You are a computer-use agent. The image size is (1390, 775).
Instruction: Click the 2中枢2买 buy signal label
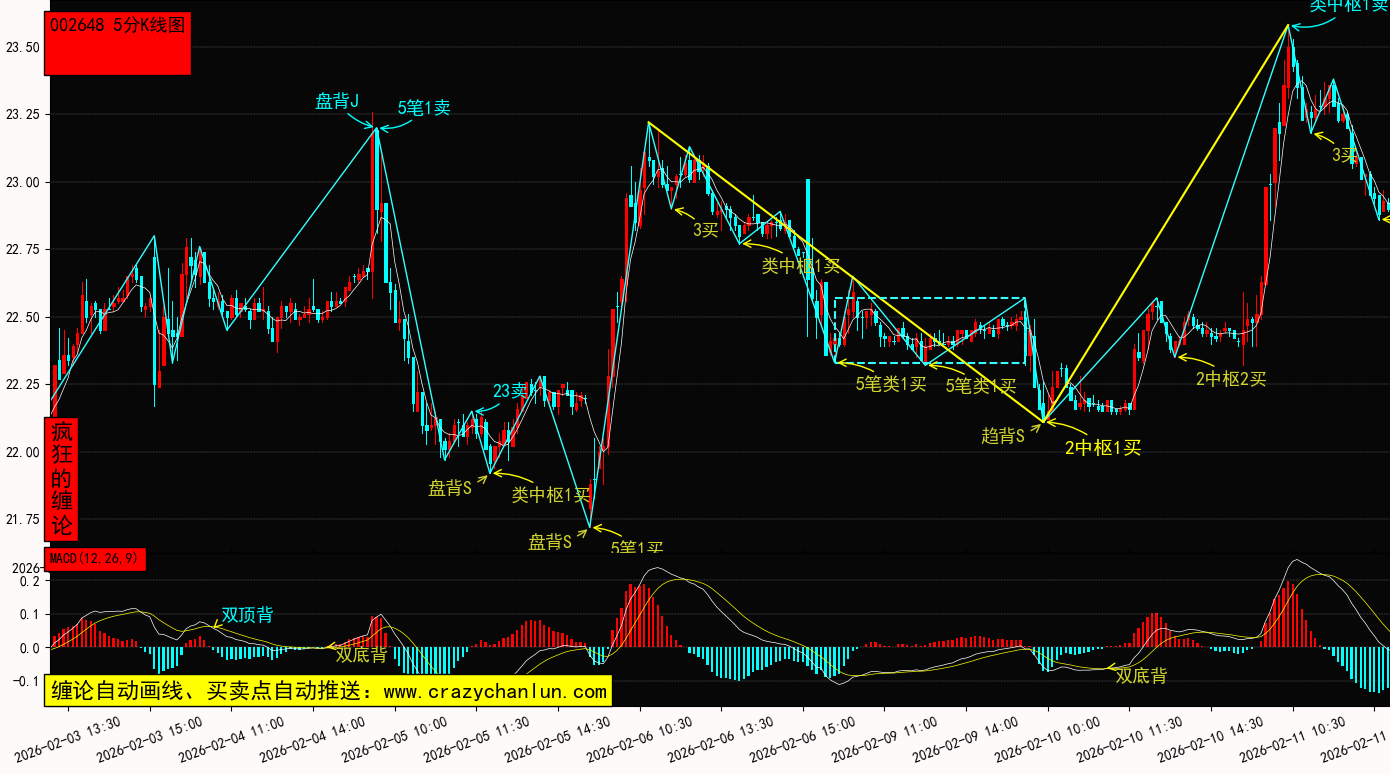[x=1231, y=379]
